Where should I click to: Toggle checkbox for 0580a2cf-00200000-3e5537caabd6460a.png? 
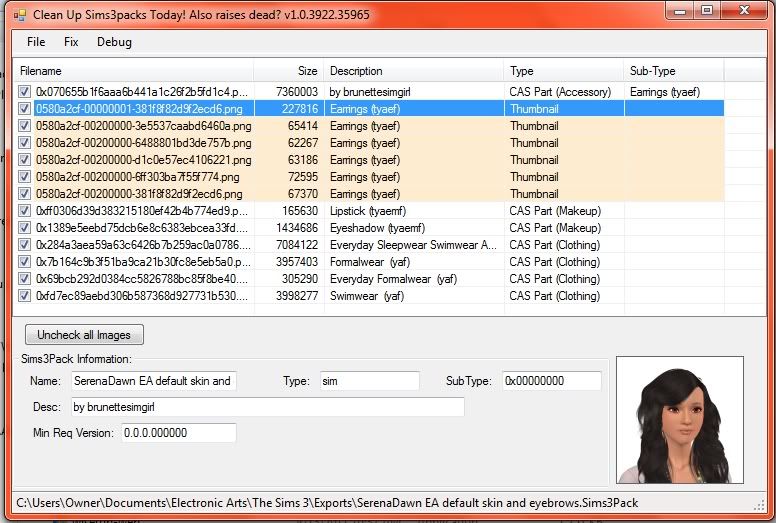click(x=24, y=126)
